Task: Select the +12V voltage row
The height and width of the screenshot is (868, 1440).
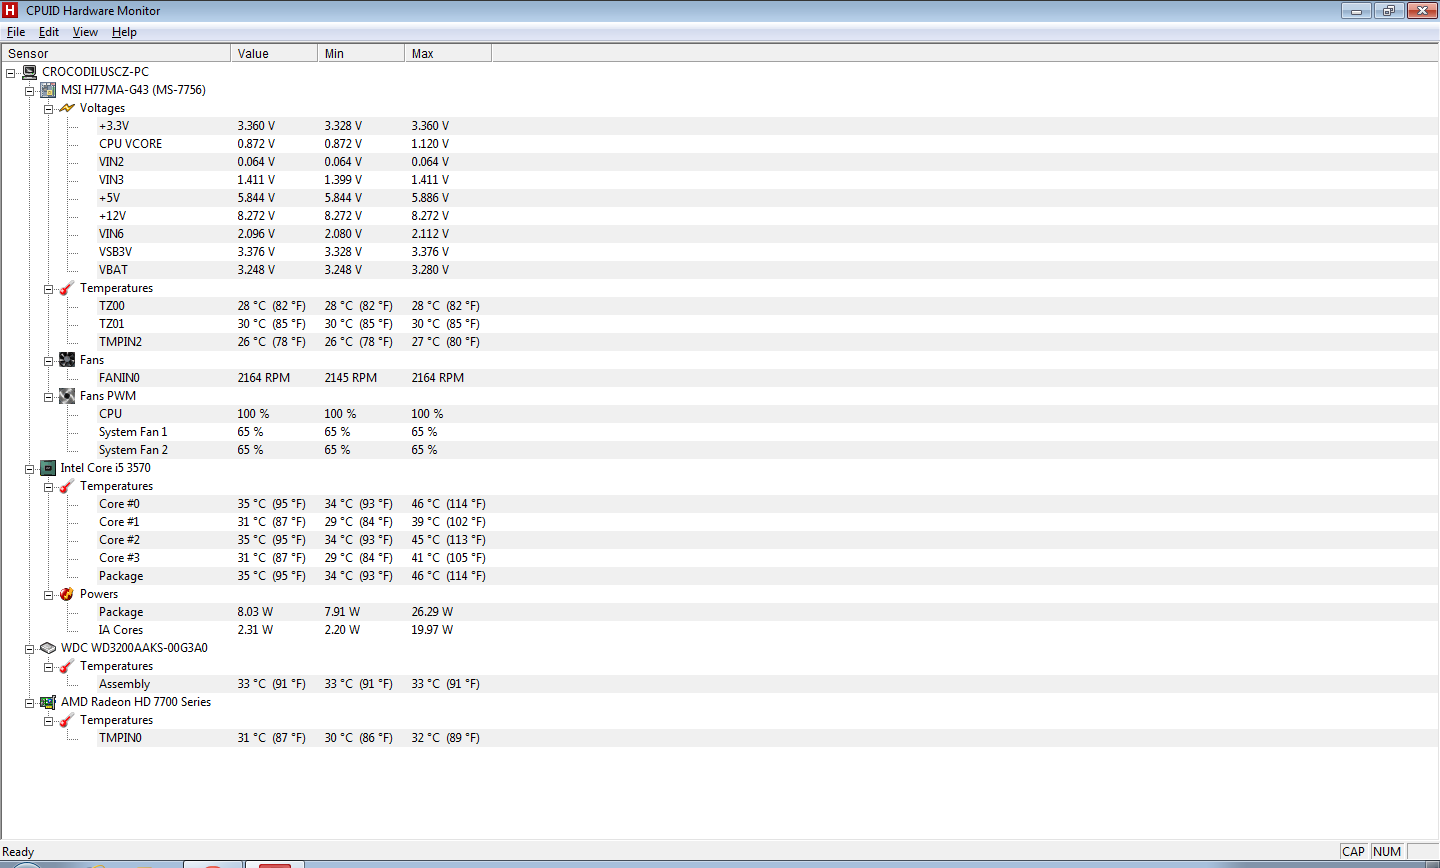Action: pyautogui.click(x=768, y=216)
